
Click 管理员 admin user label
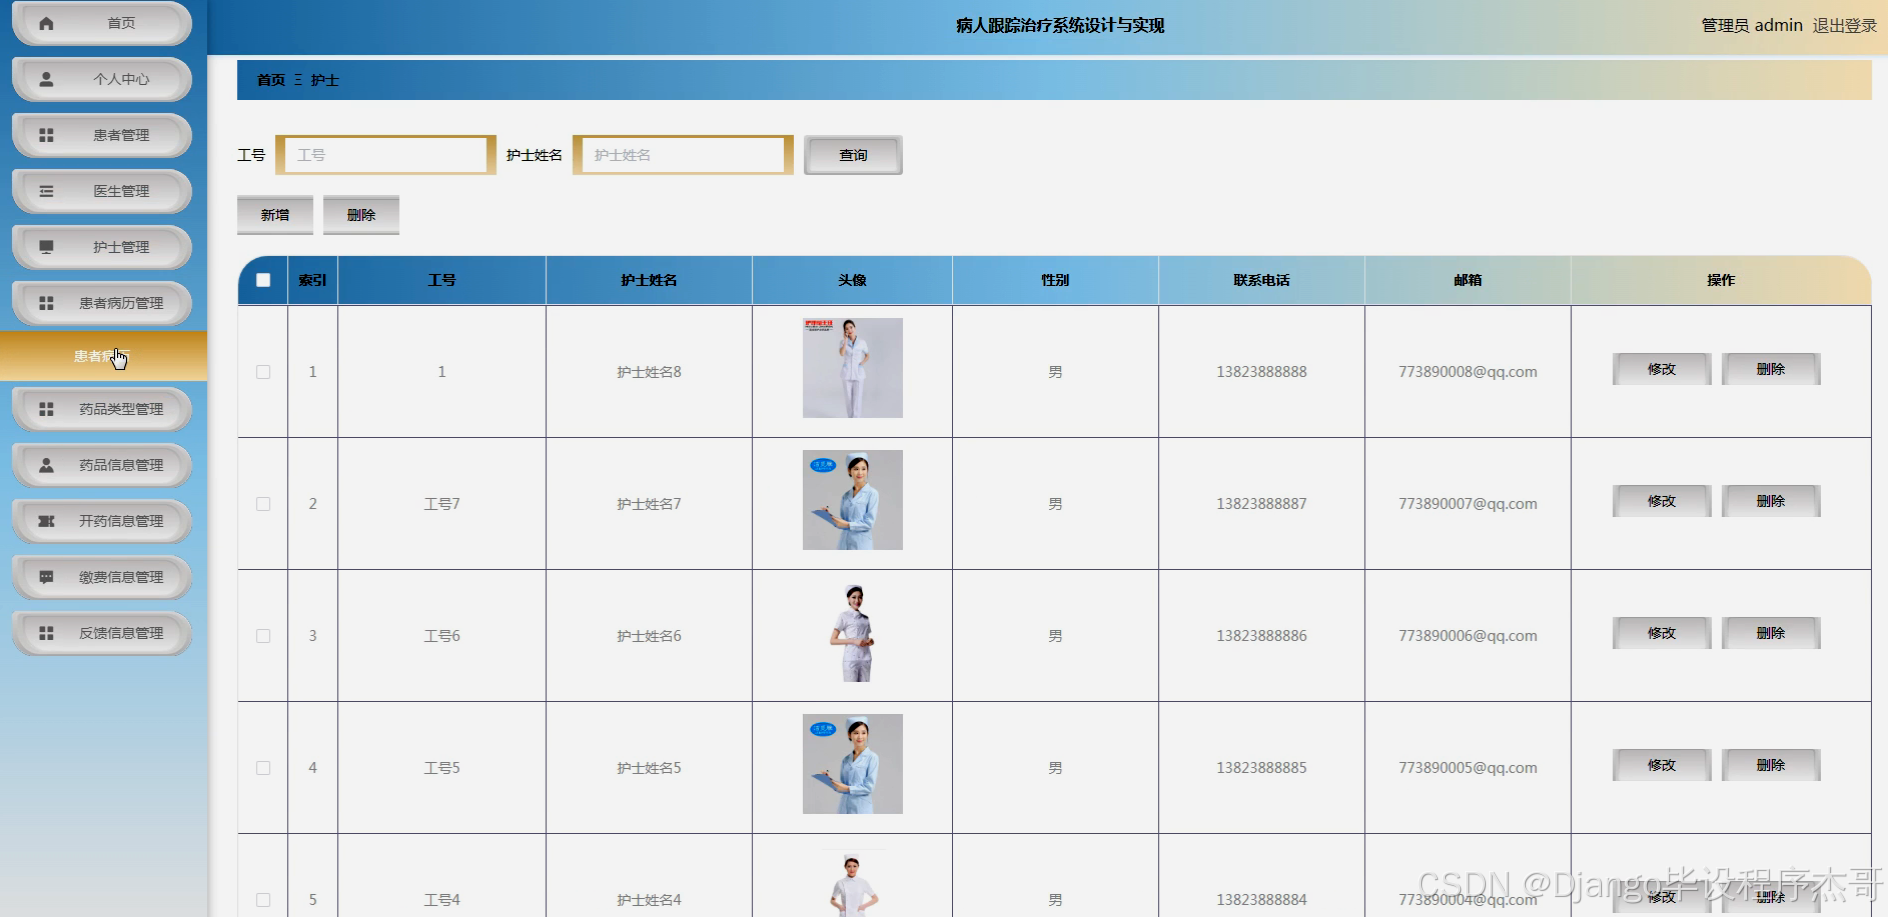tap(1752, 26)
